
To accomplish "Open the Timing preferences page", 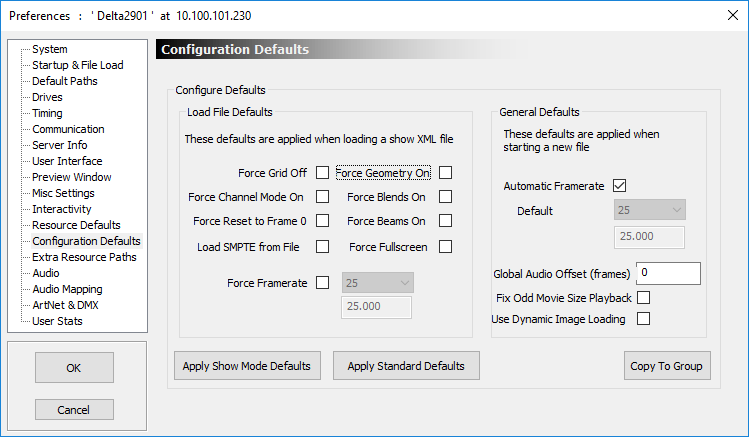I will pos(47,113).
